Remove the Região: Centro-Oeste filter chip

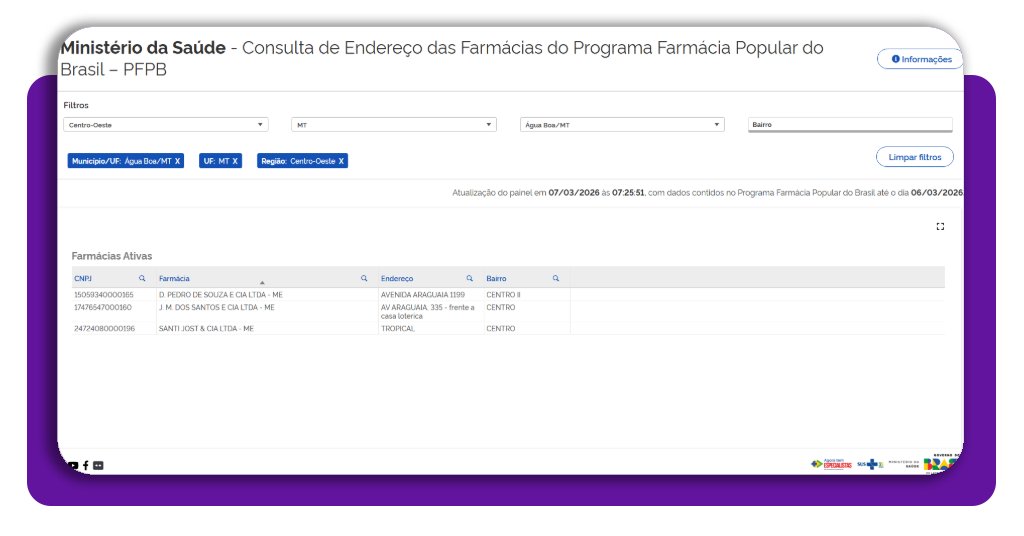coord(341,161)
